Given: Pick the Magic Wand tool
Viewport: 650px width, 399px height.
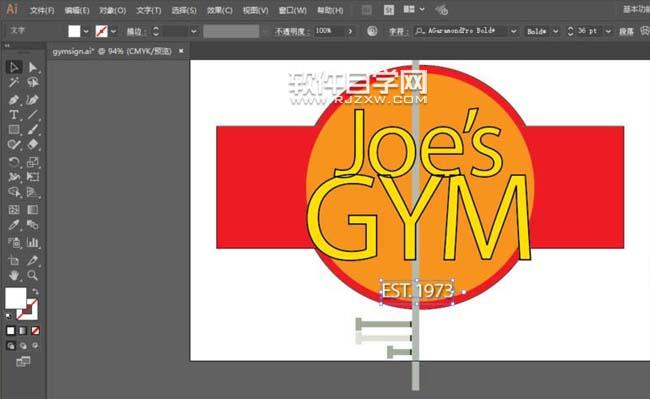Looking at the screenshot, I should point(14,82).
